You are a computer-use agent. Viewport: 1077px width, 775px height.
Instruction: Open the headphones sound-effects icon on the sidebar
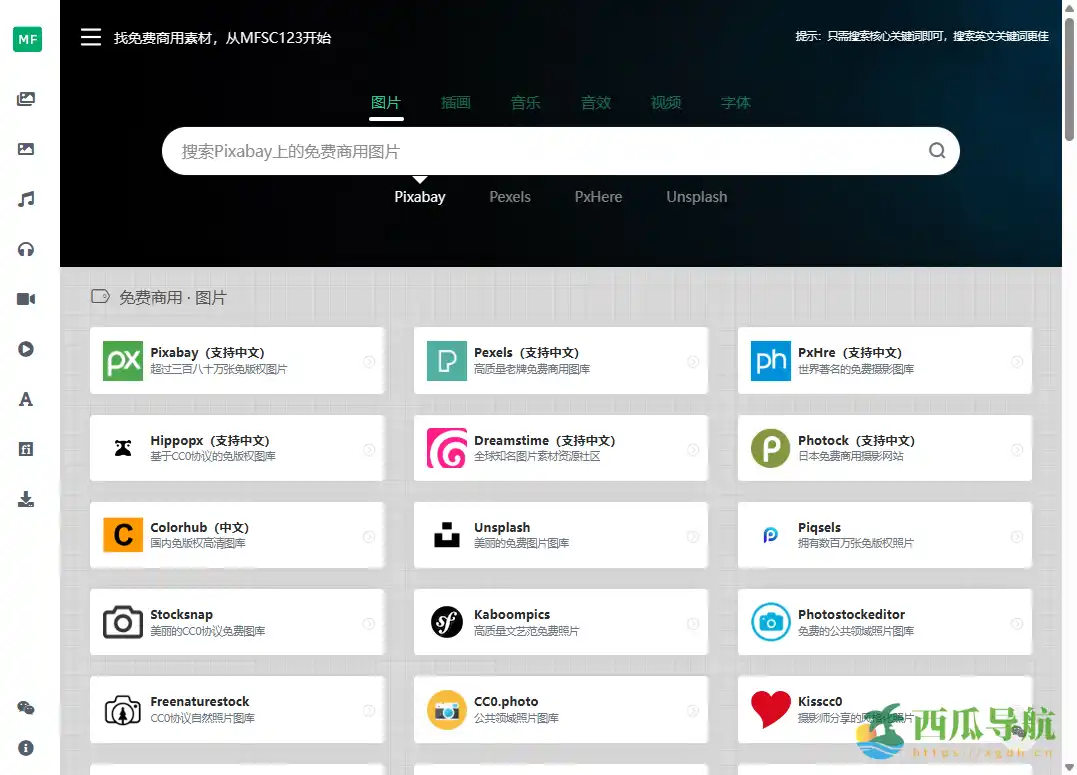click(x=27, y=248)
